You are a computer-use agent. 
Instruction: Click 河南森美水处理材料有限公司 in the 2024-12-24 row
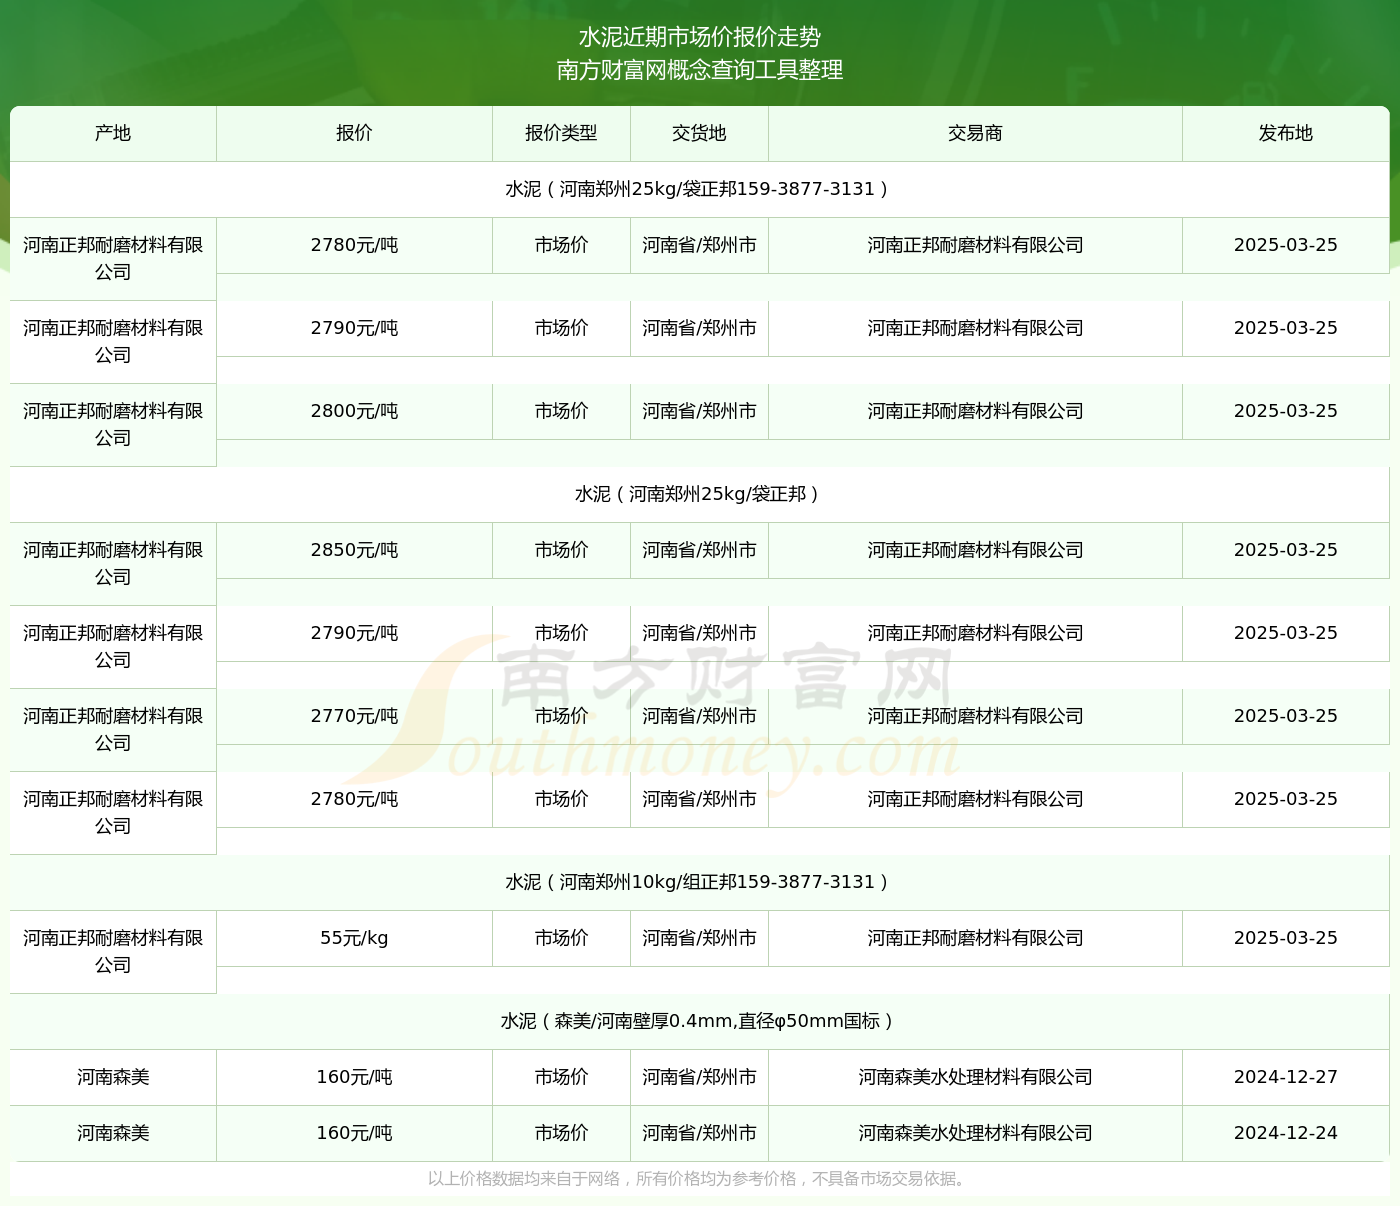975,1133
